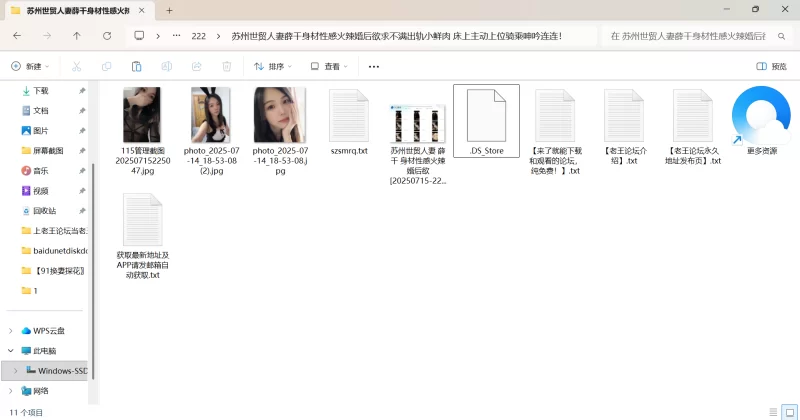
Task: Open the 222 folder breadcrumb
Action: coord(198,36)
